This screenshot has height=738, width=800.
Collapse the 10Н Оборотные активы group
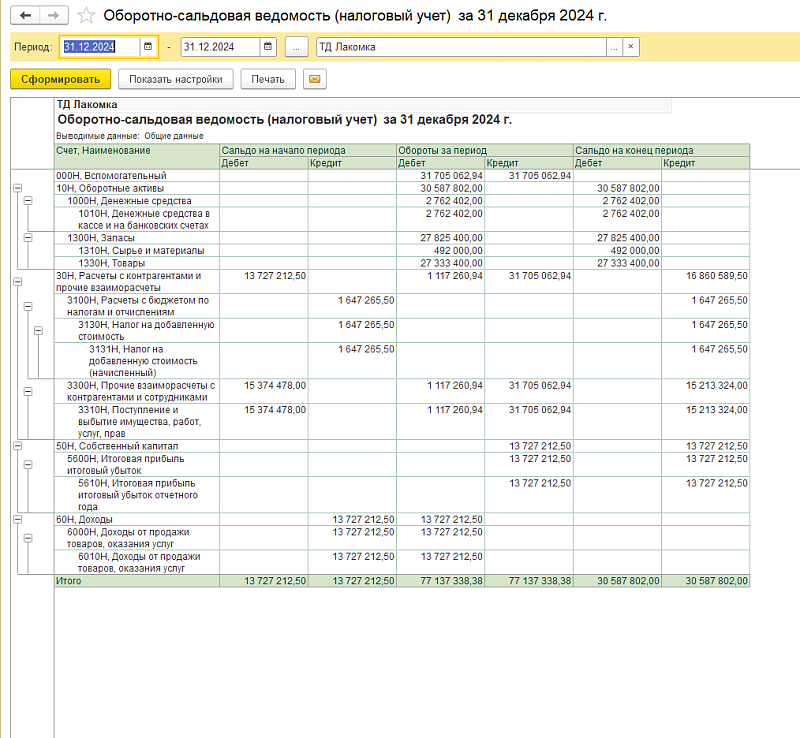pos(17,188)
